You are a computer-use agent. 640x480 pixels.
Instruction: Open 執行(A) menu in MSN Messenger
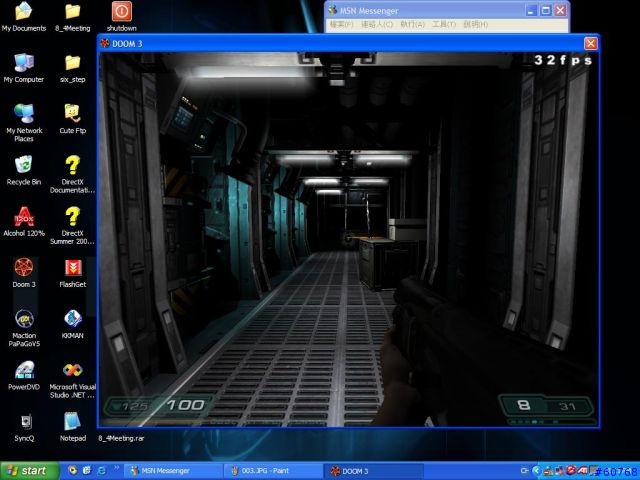coord(412,24)
